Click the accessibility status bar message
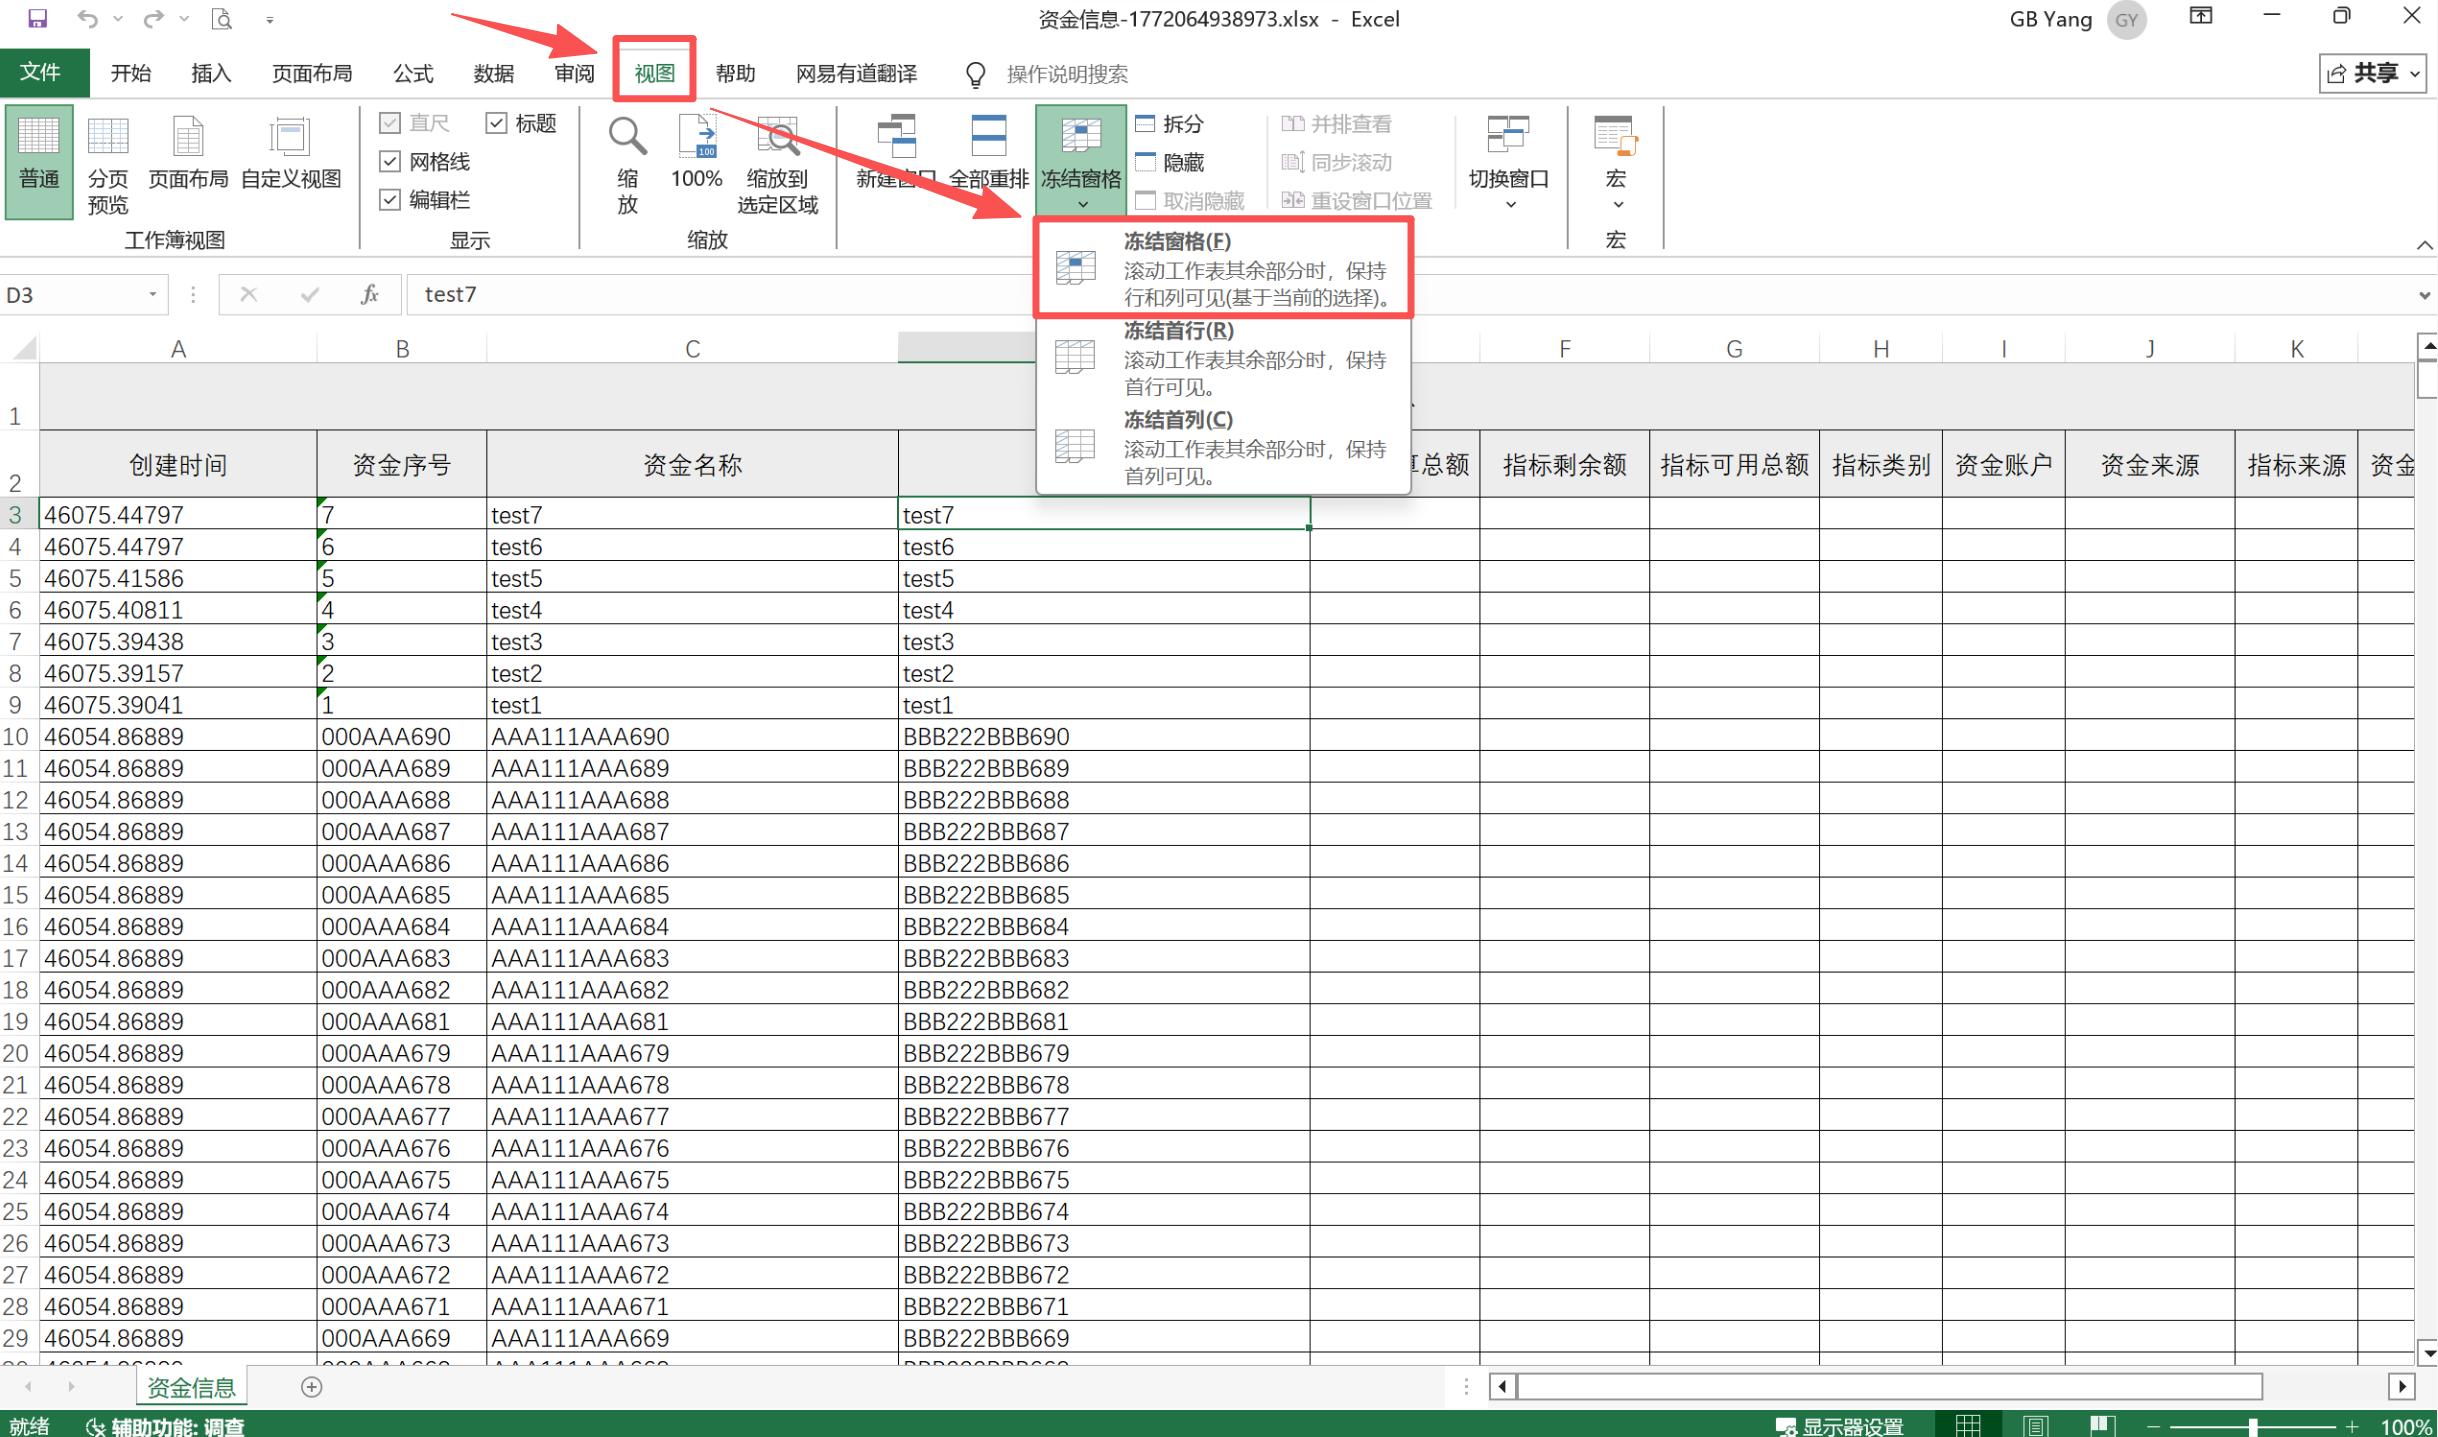 click(x=166, y=1426)
